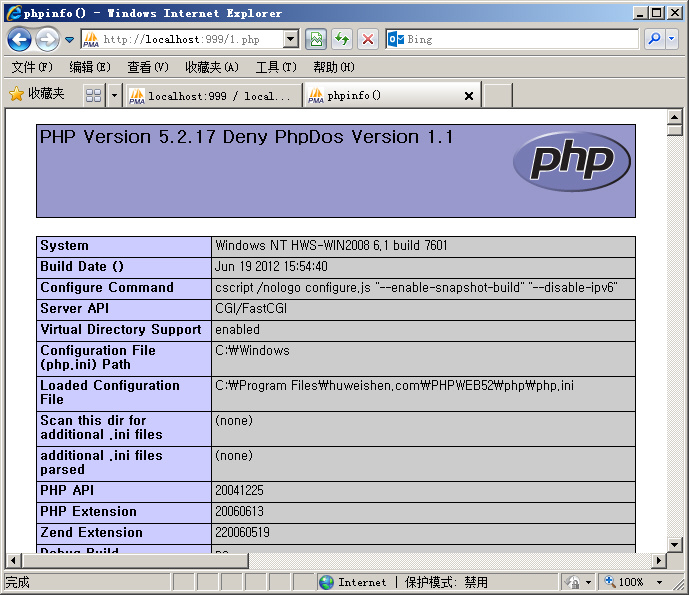This screenshot has width=689, height=595.
Task: Click the 保护模式: 禁用 status text
Action: (x=446, y=582)
